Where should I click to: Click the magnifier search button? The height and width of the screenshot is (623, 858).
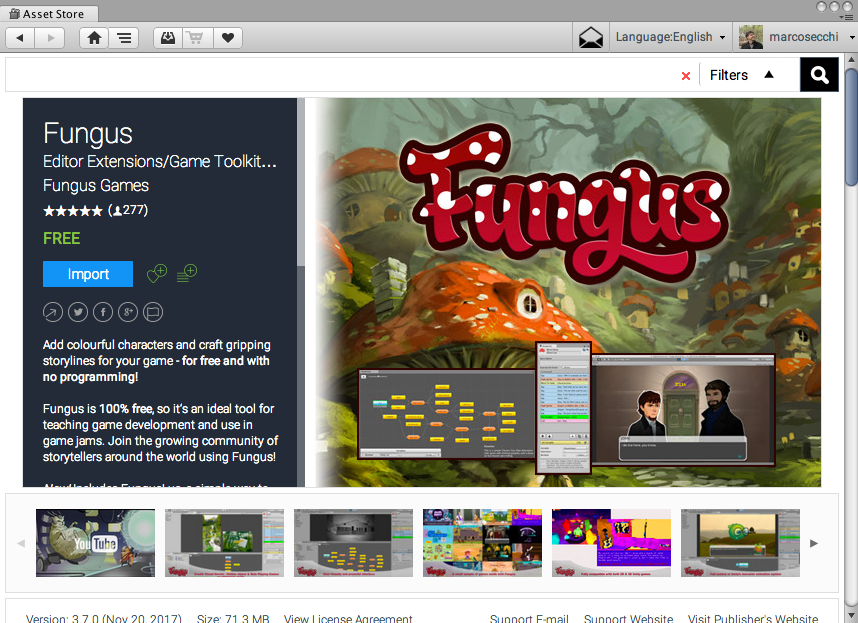click(819, 75)
